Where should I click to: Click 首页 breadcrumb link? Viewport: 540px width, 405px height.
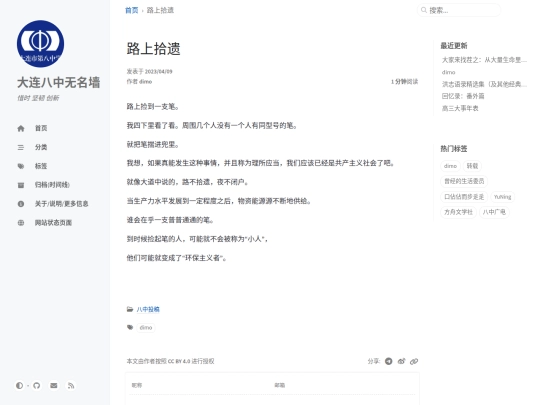tap(132, 10)
